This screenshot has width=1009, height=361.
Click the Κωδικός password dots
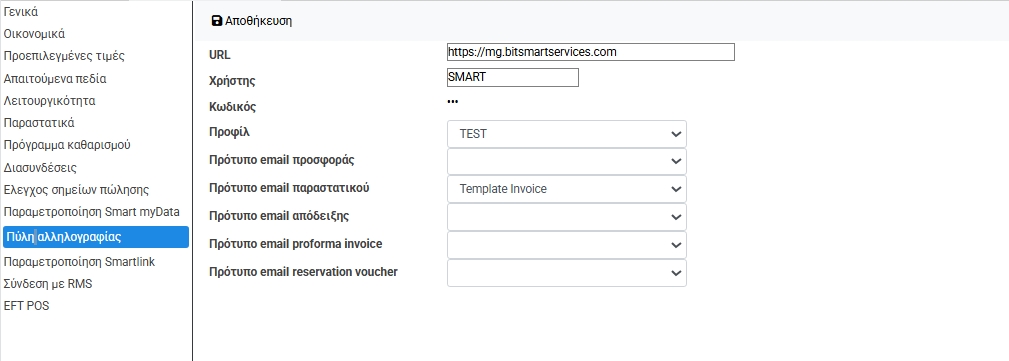452,102
